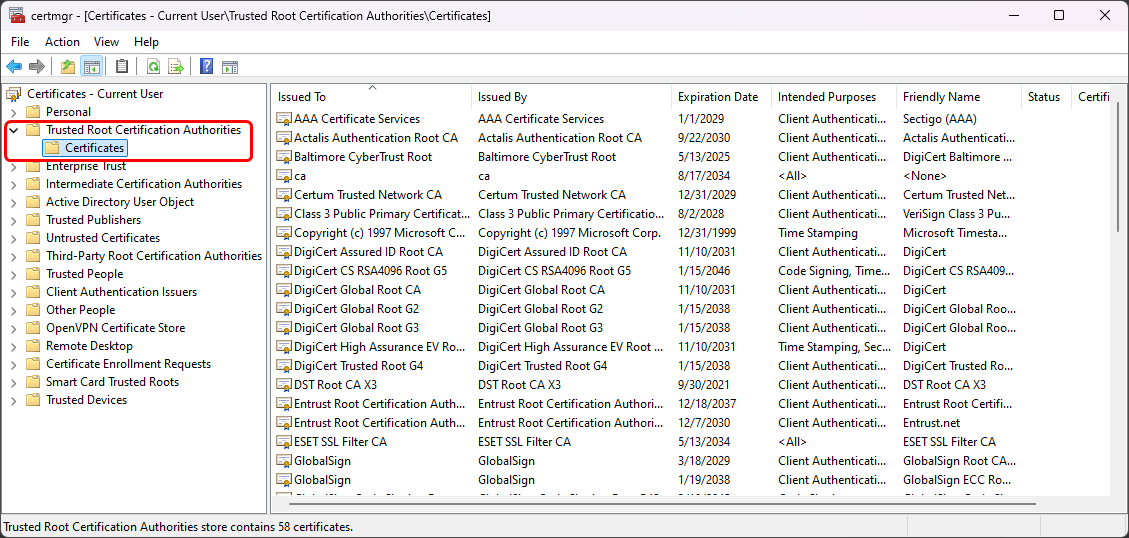Open Help via blue question mark icon
This screenshot has width=1129, height=538.
click(206, 67)
